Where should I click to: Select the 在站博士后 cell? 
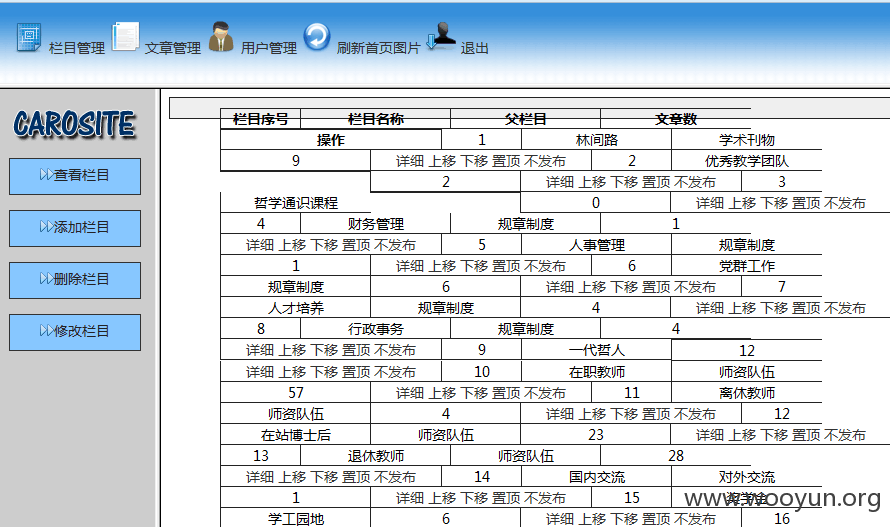pos(296,435)
